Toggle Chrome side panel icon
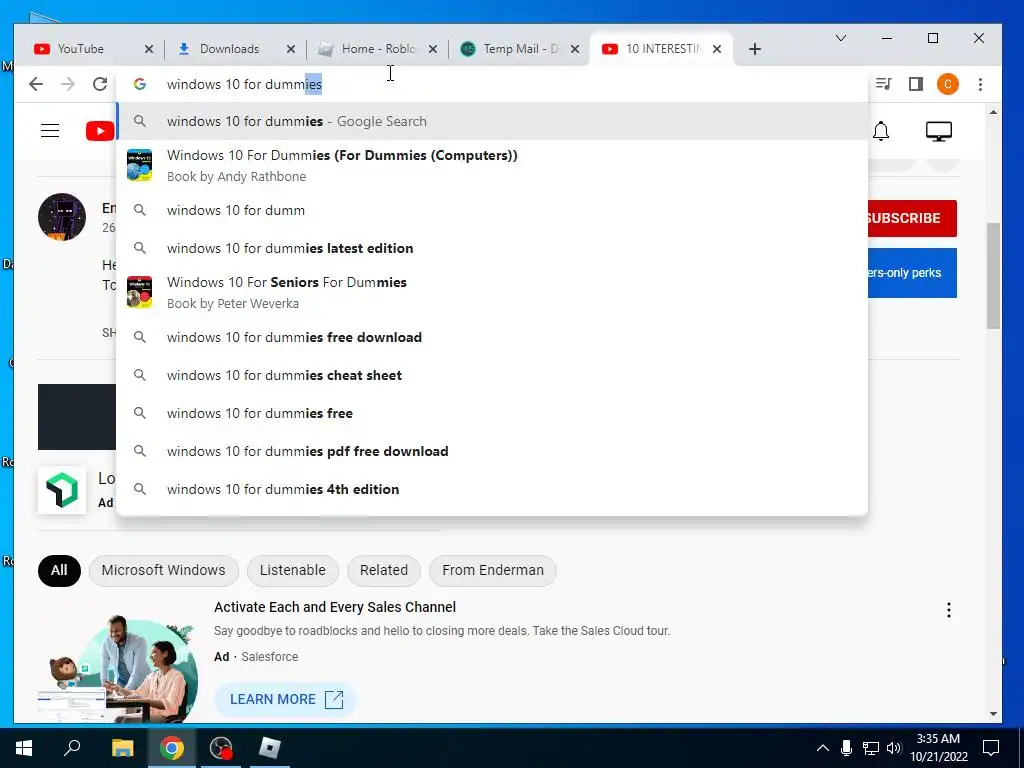 pyautogui.click(x=916, y=84)
